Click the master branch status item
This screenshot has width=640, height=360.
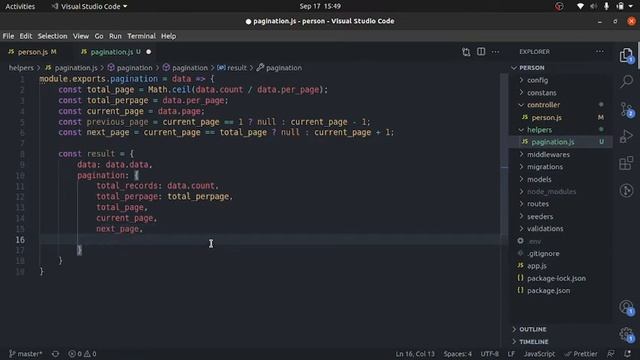(25, 354)
